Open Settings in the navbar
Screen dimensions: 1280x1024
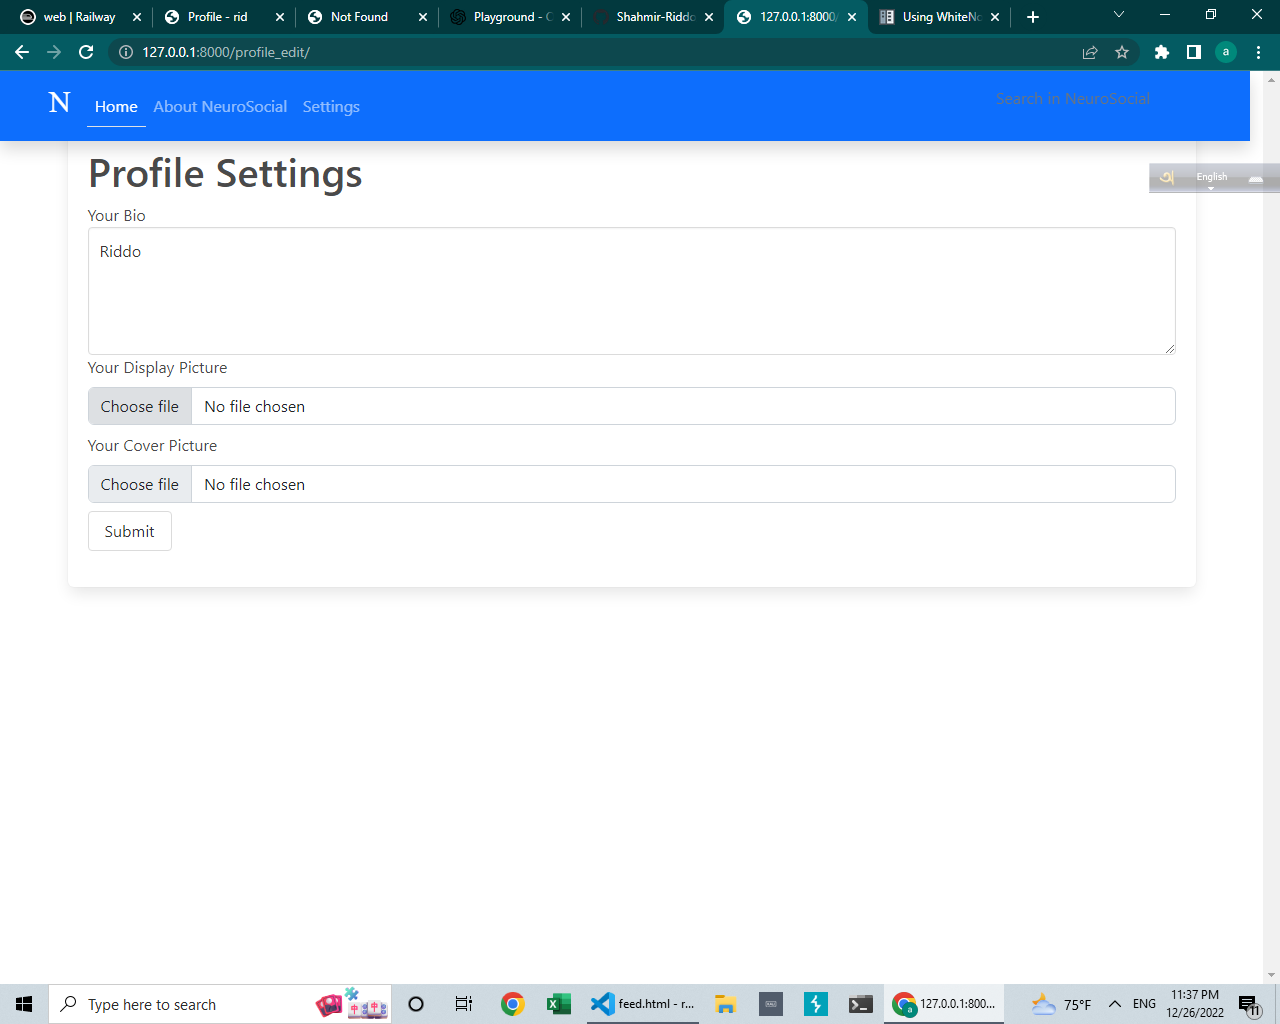pyautogui.click(x=331, y=107)
